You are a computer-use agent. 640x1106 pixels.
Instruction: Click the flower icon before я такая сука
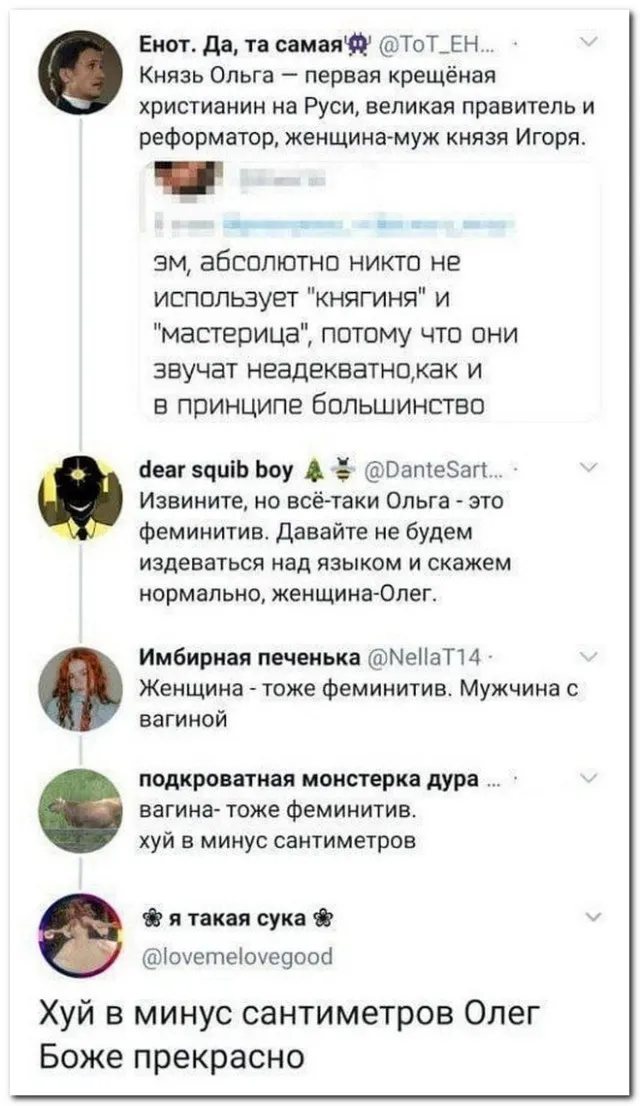156,919
